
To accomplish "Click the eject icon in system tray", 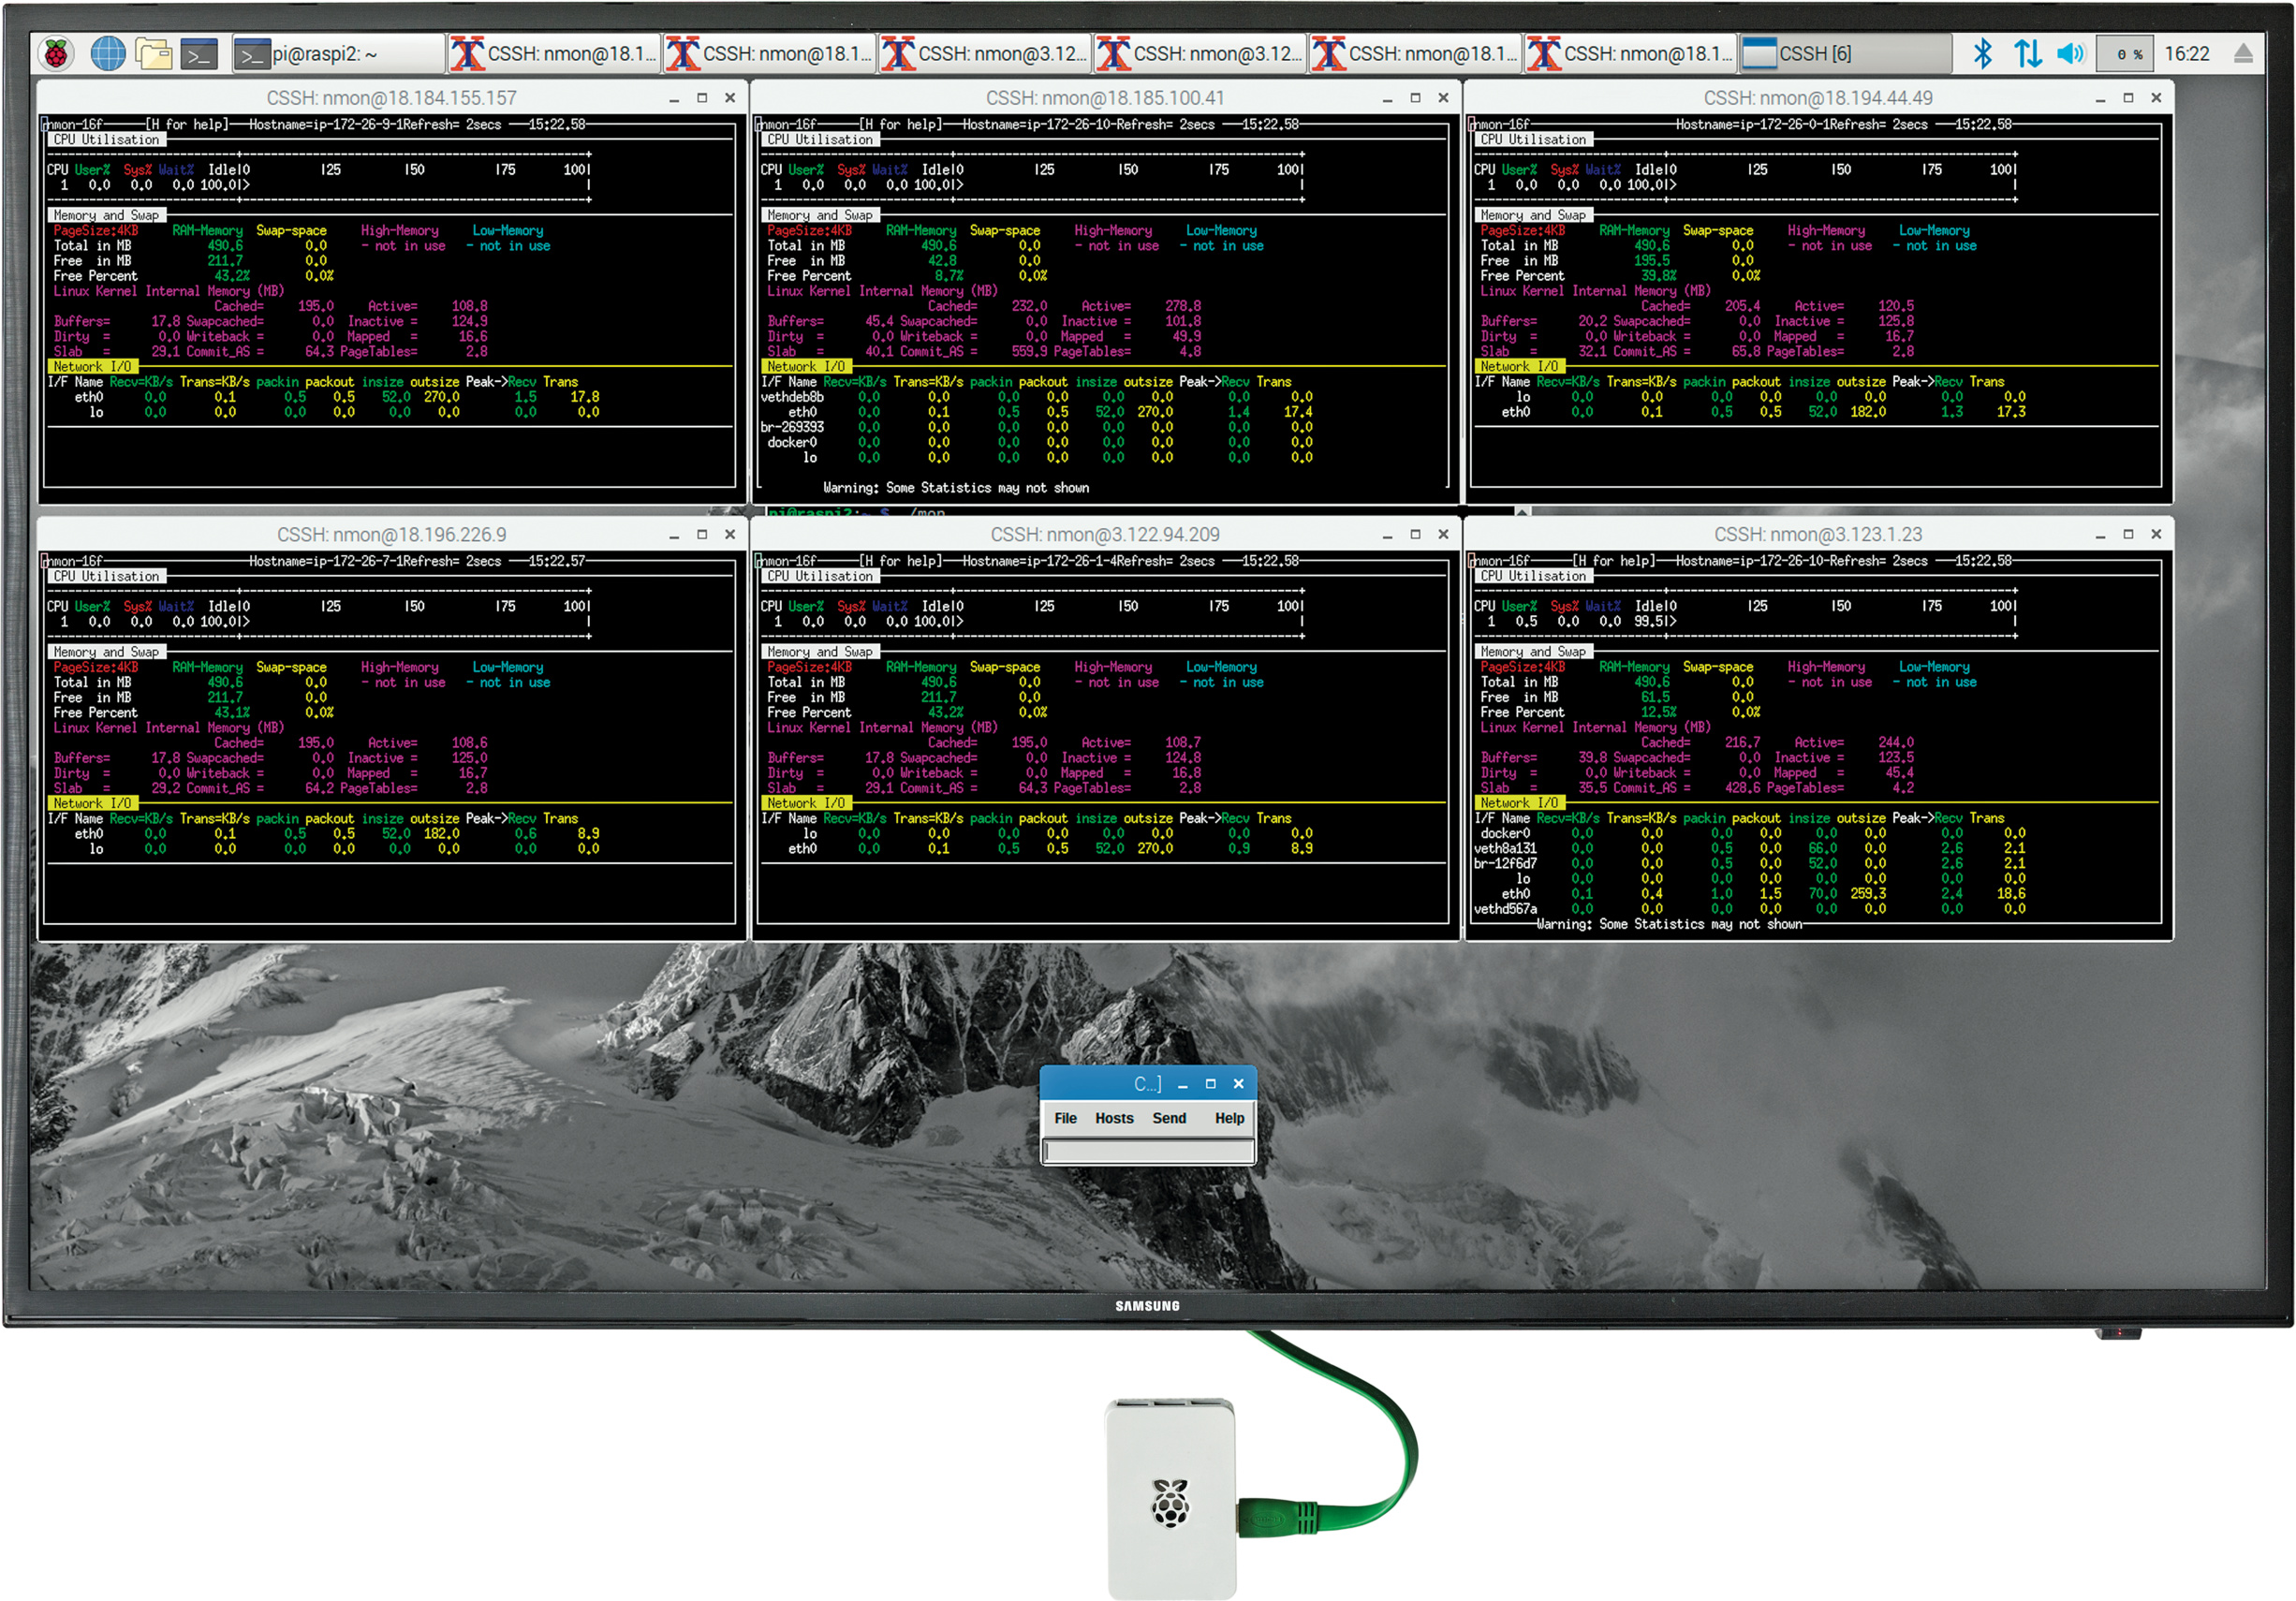I will pyautogui.click(x=2243, y=54).
